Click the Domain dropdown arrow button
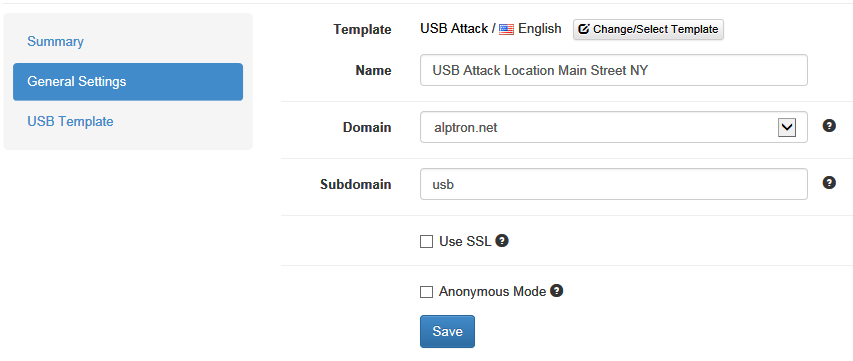This screenshot has height=361, width=853. [787, 128]
